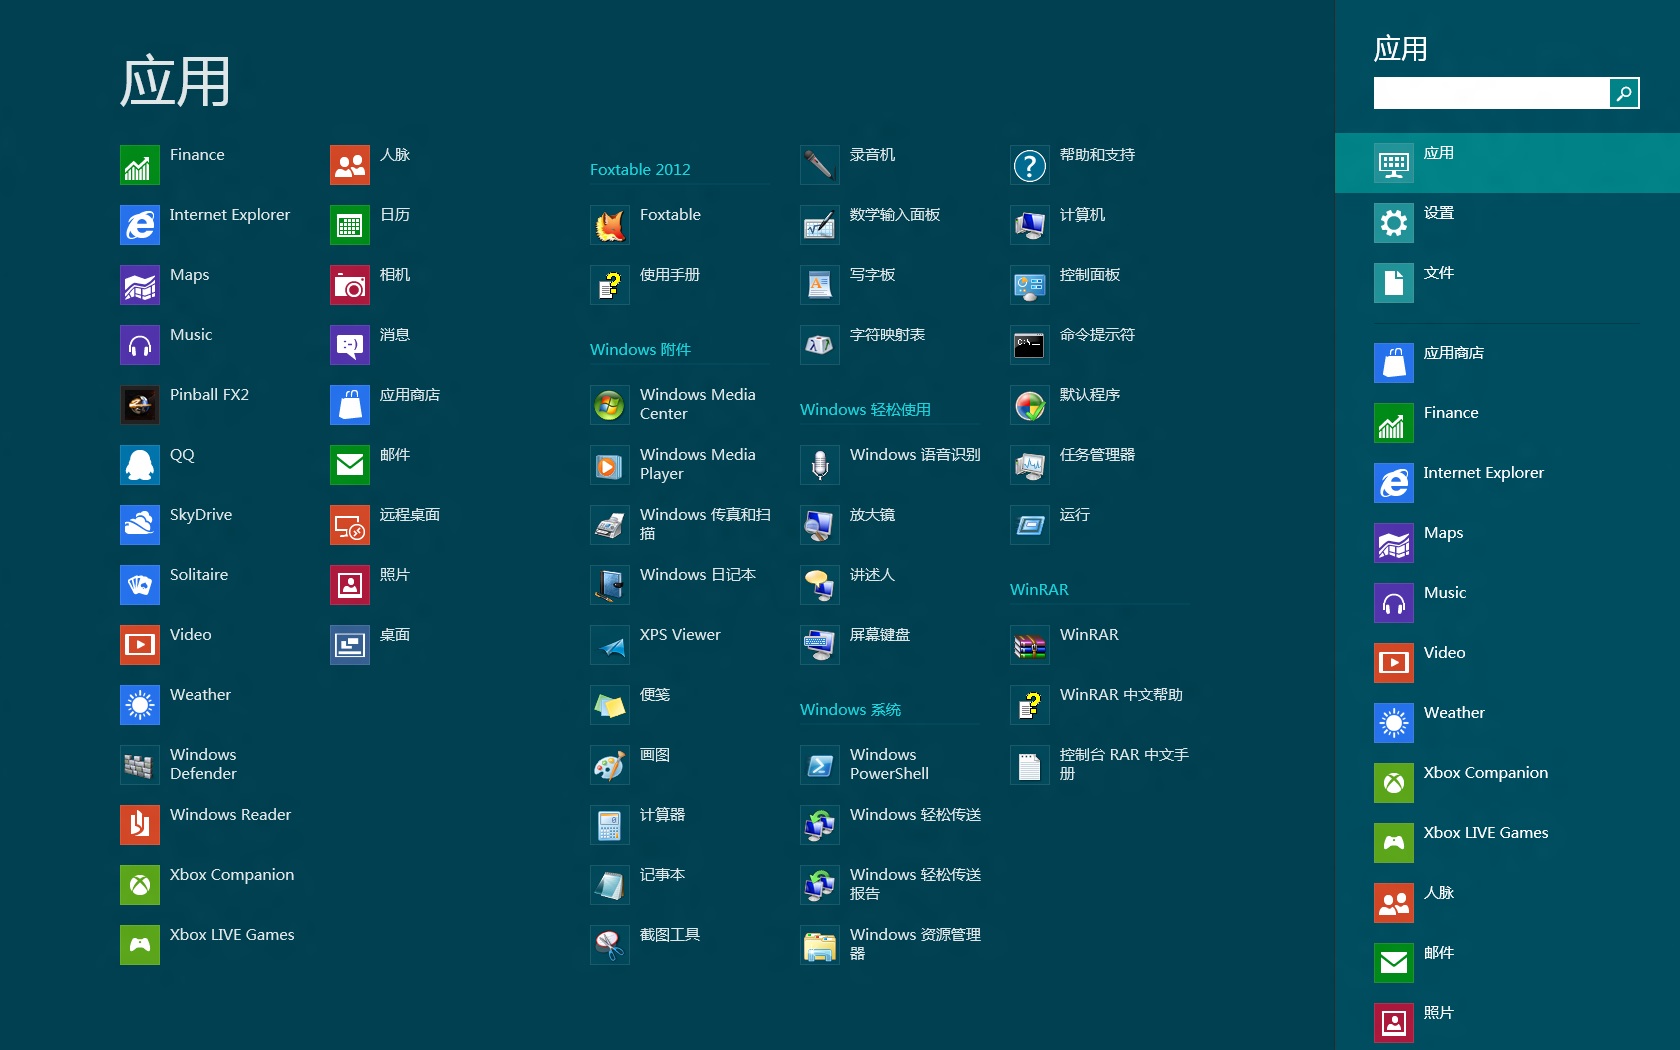Open 记事本 Notepad icon
1680x1050 pixels.
[610, 885]
